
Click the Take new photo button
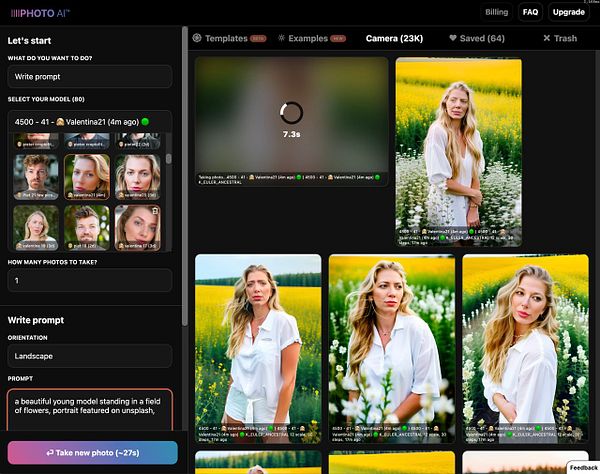click(x=93, y=453)
